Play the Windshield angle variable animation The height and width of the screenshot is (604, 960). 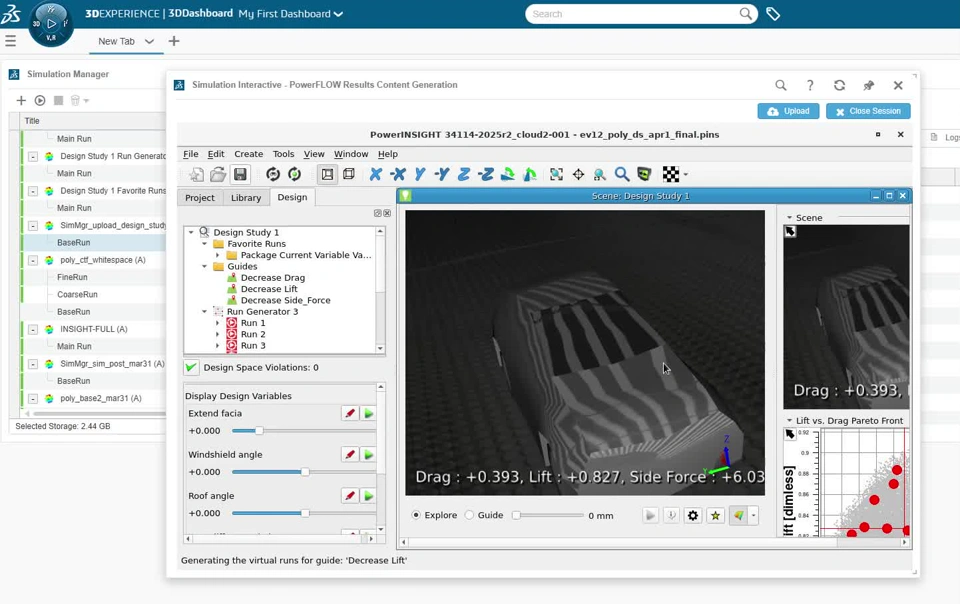click(x=369, y=455)
